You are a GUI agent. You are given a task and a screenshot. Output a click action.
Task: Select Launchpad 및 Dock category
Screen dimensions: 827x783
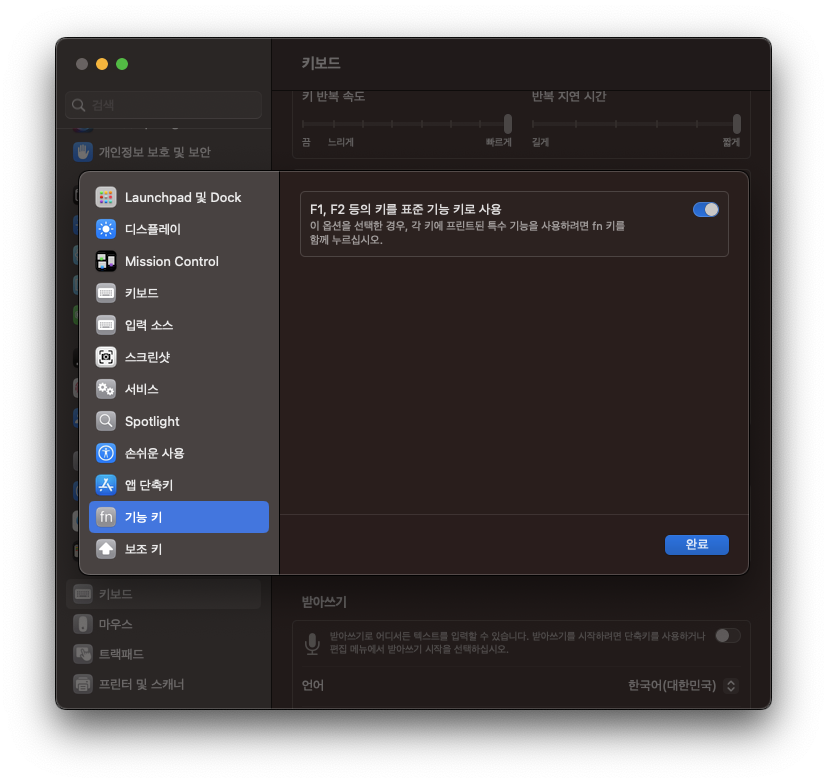(x=179, y=197)
